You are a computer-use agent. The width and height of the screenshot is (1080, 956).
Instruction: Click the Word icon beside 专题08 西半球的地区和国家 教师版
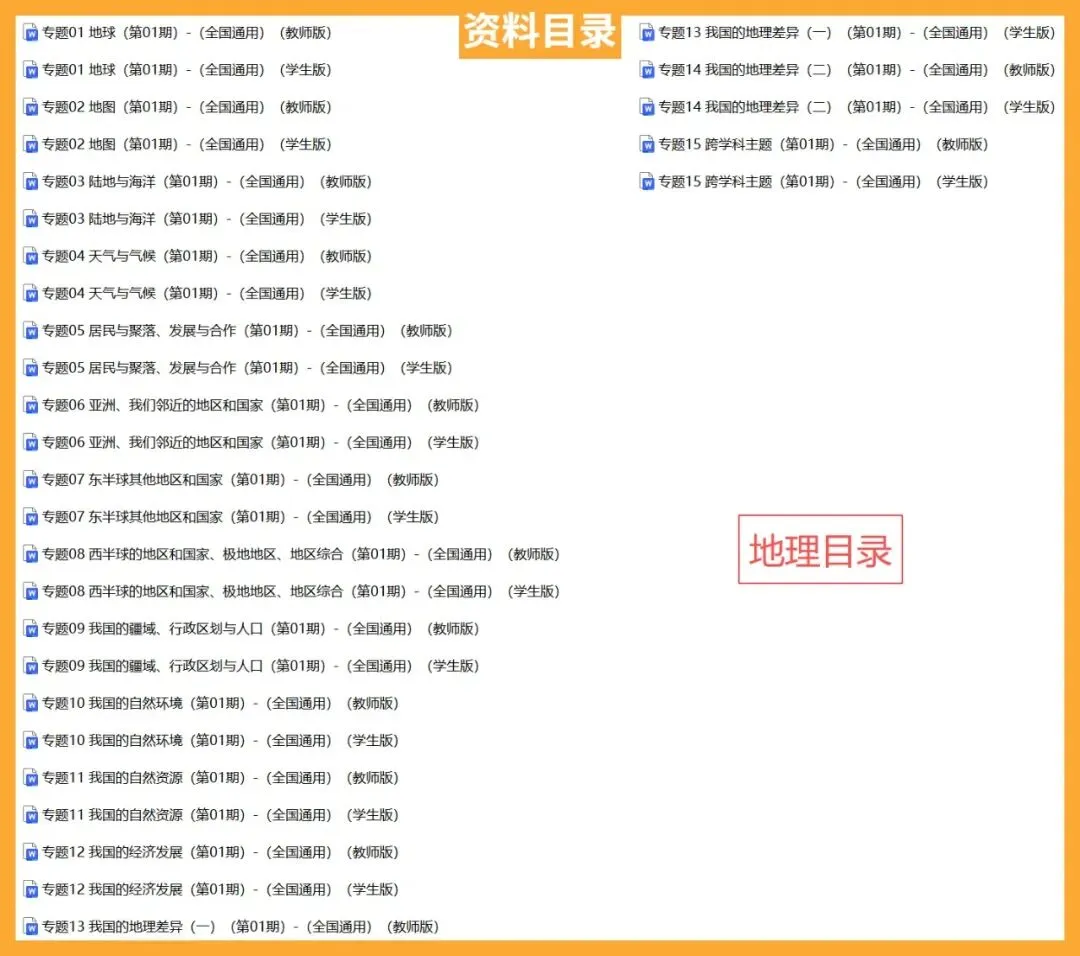click(29, 554)
